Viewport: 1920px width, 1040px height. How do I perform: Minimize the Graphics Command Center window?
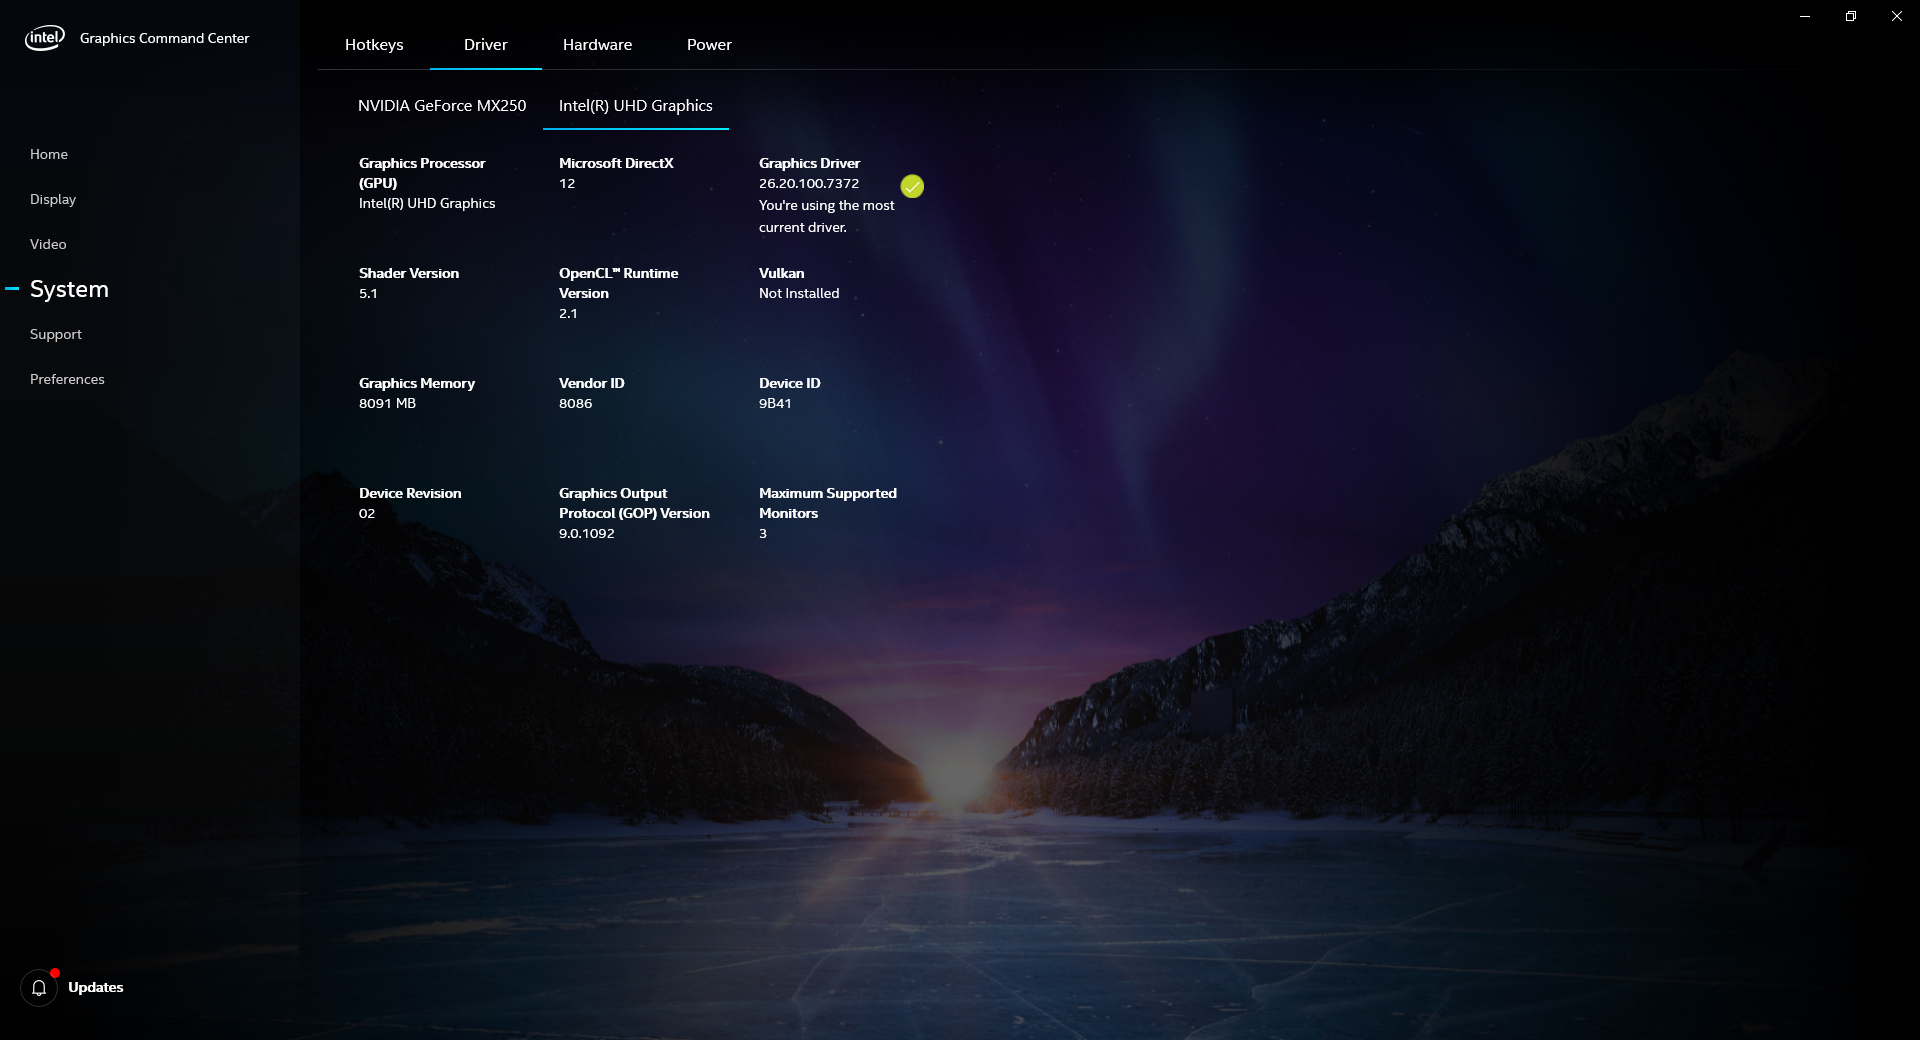(x=1805, y=16)
